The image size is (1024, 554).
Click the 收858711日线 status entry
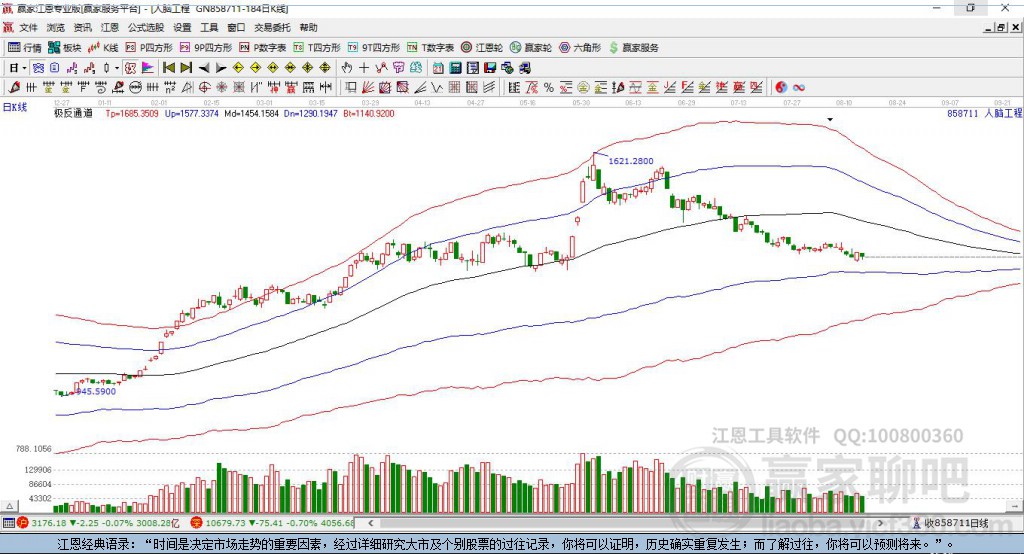(x=950, y=523)
